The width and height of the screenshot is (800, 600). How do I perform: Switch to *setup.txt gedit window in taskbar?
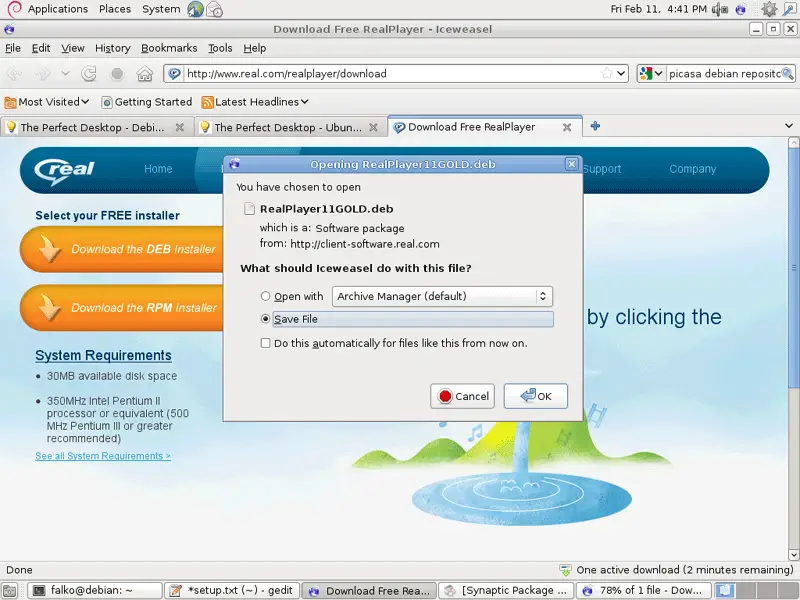(232, 591)
